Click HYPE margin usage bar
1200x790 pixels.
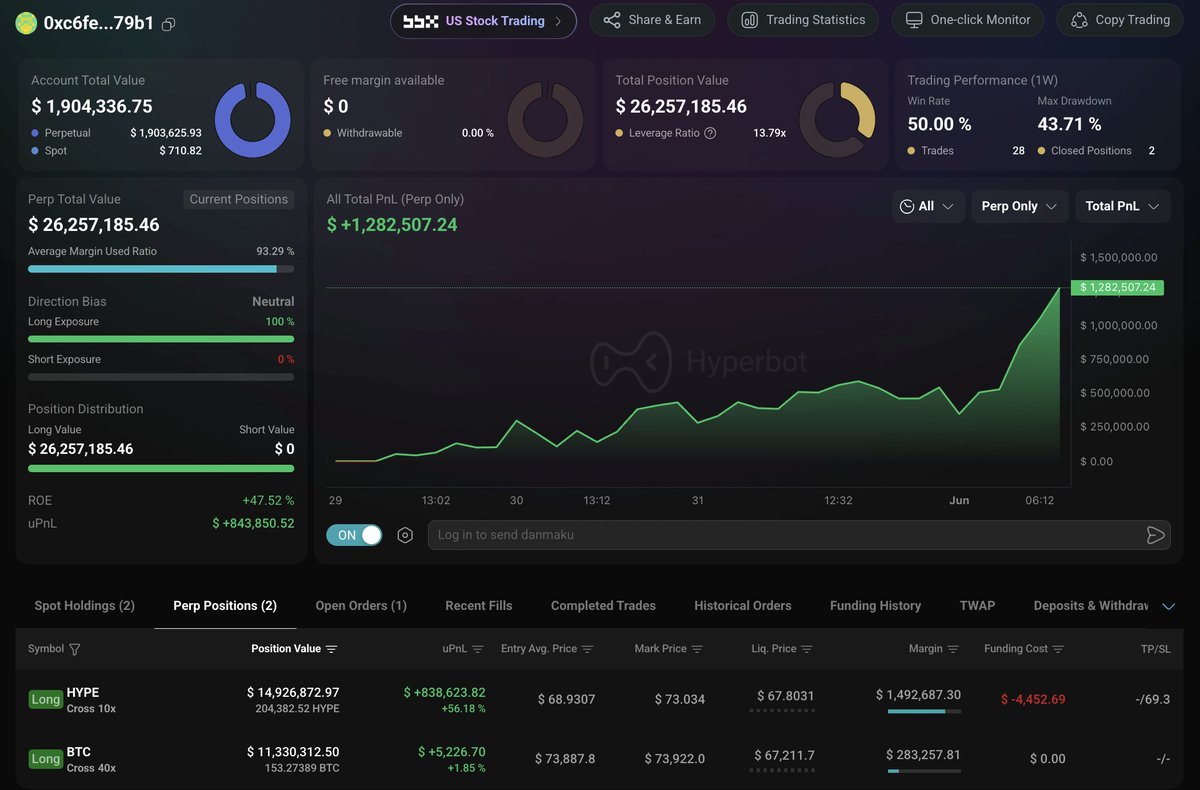(x=924, y=711)
